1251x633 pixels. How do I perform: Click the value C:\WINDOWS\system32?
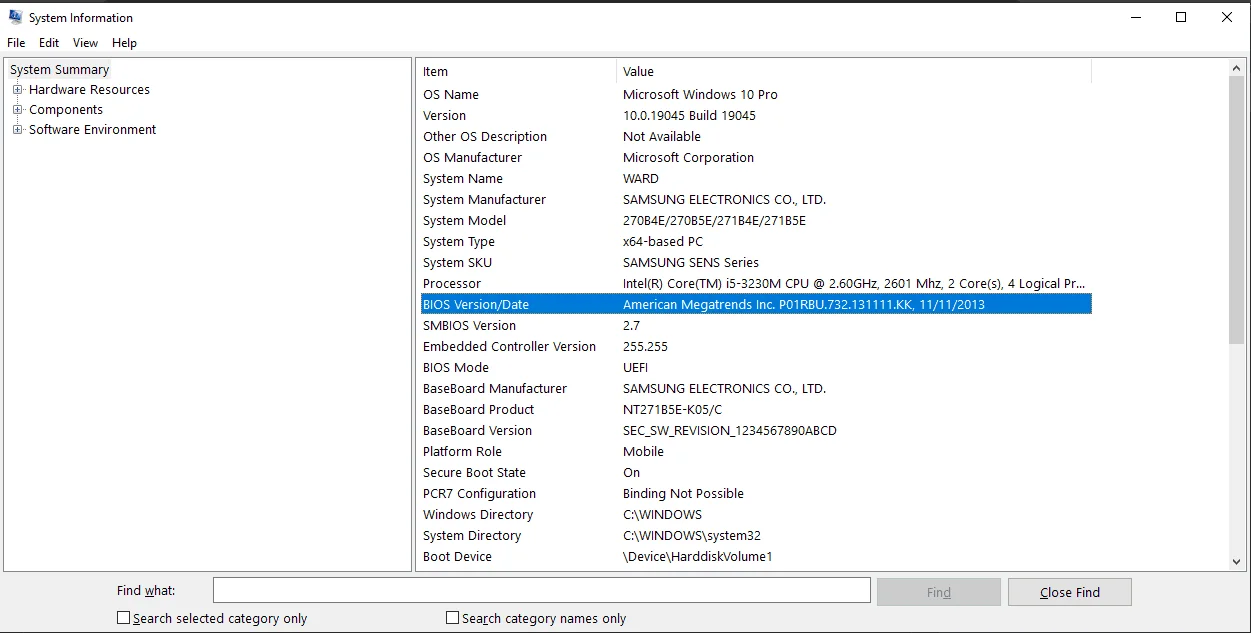pos(692,535)
